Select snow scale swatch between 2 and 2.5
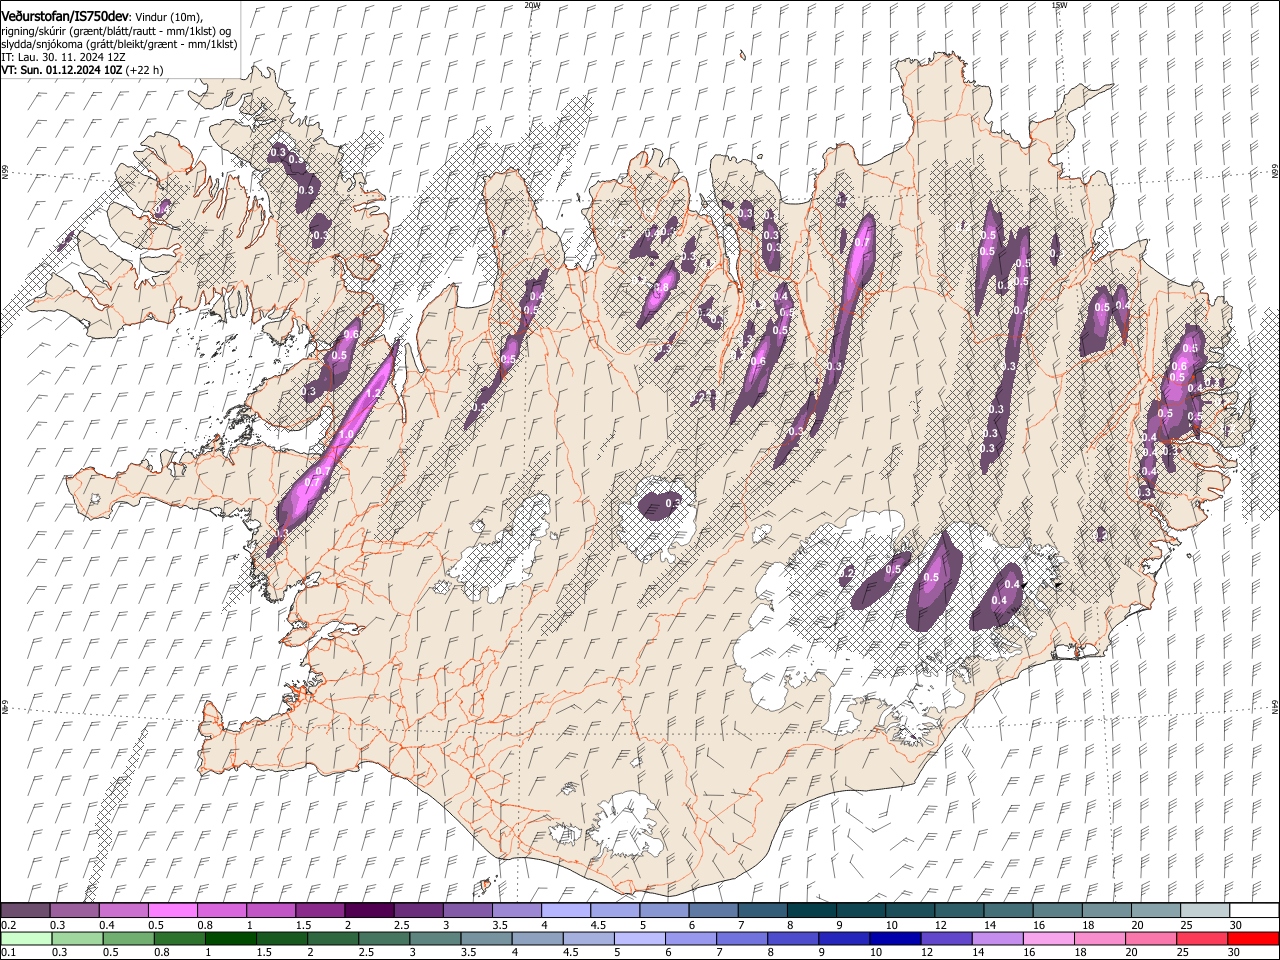Image resolution: width=1280 pixels, height=960 pixels. coord(369,910)
